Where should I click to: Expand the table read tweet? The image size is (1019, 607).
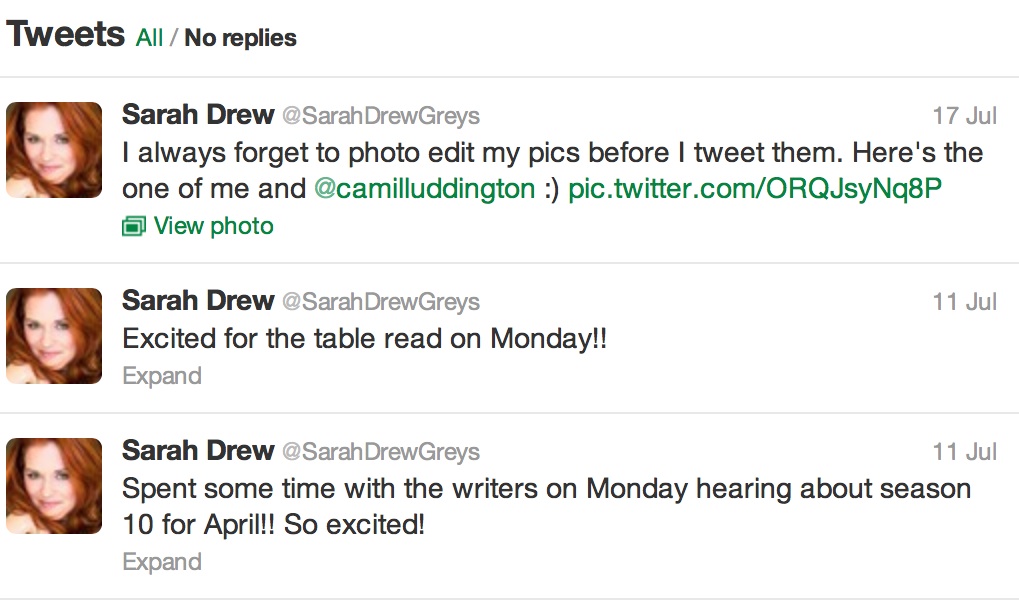(162, 376)
